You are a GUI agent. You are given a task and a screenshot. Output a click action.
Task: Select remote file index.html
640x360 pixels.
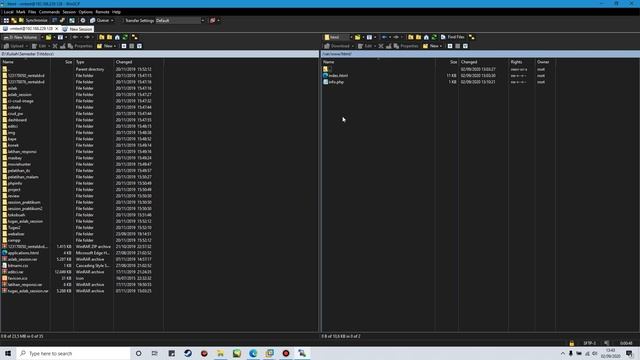[338, 76]
